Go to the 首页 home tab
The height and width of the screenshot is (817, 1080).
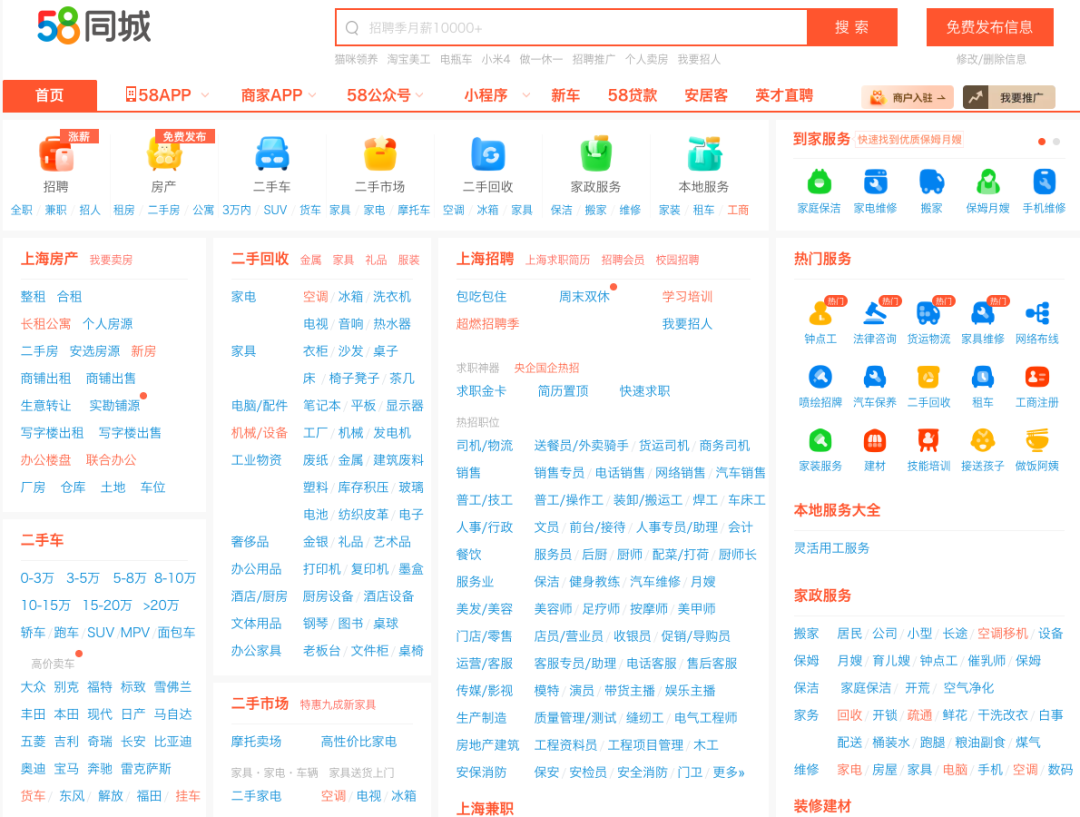[50, 95]
